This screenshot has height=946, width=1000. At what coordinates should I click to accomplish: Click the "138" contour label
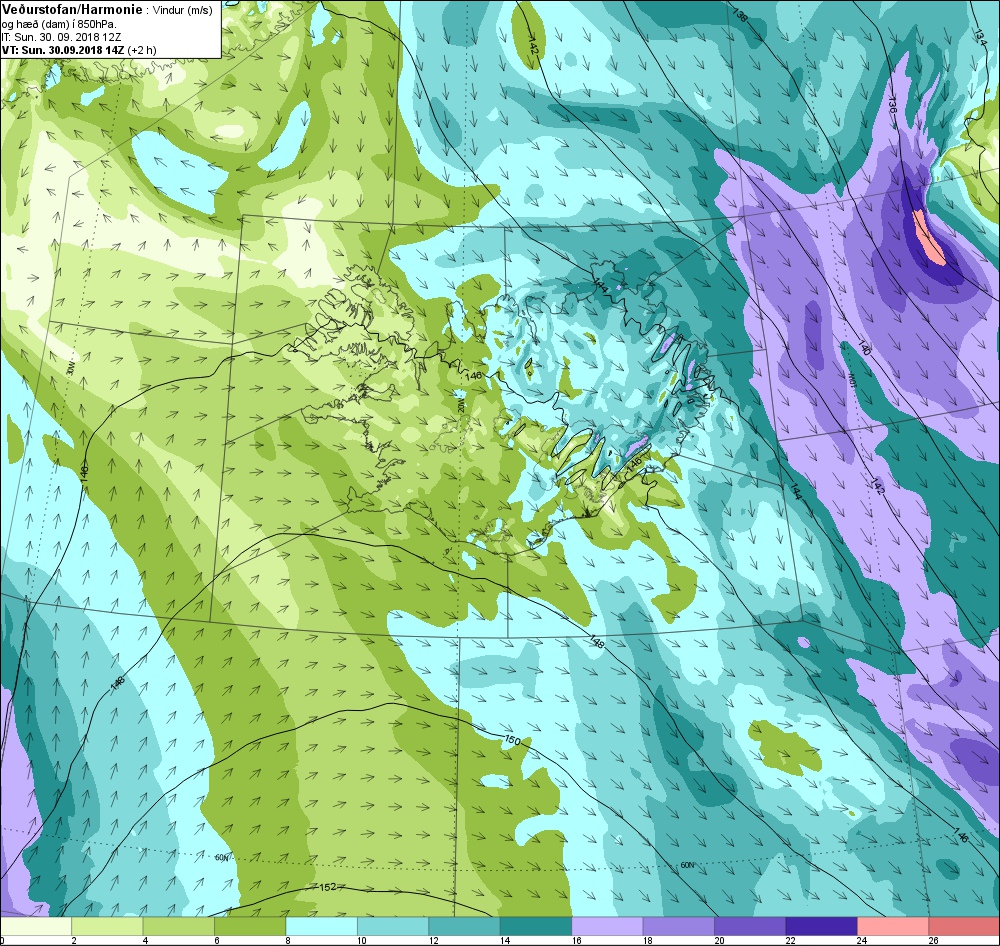740,15
